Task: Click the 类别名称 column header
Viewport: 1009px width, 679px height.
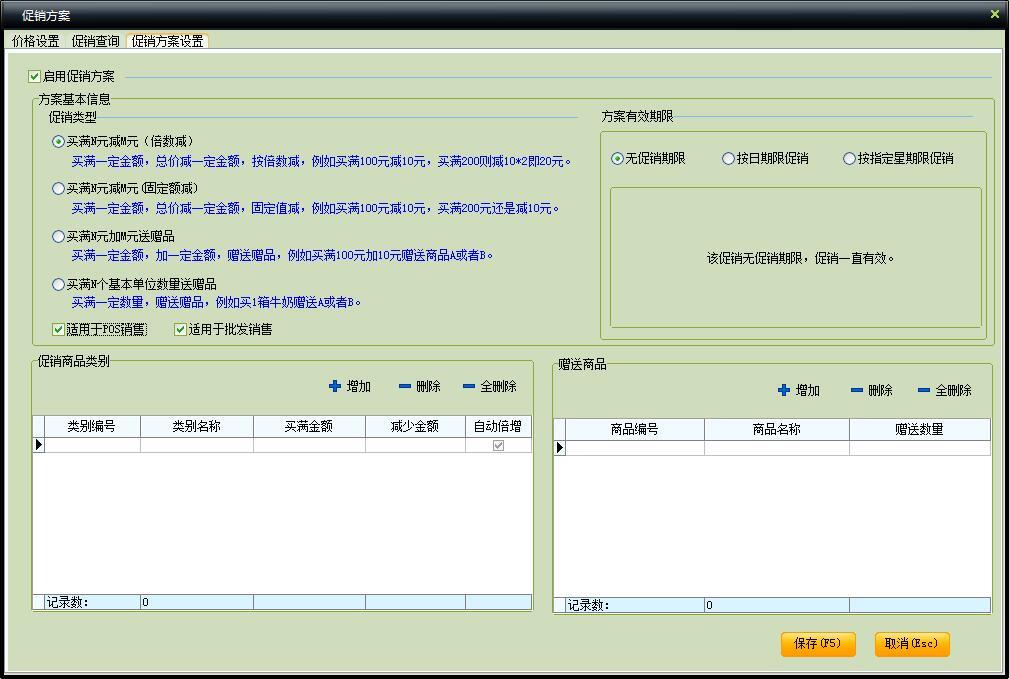Action: pyautogui.click(x=197, y=426)
